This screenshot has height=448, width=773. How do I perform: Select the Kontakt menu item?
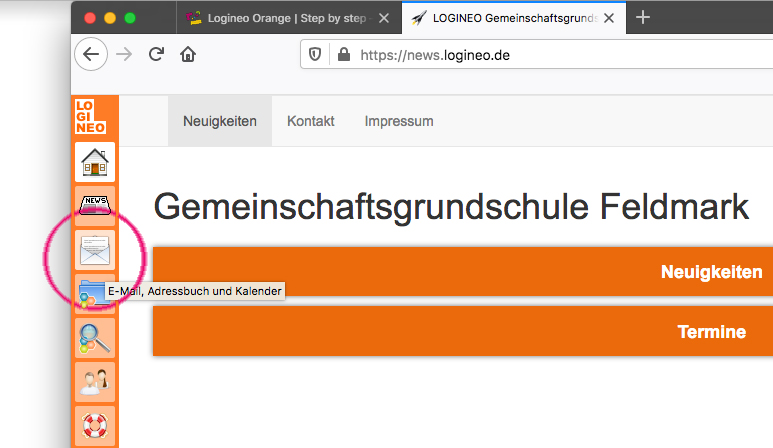click(311, 121)
